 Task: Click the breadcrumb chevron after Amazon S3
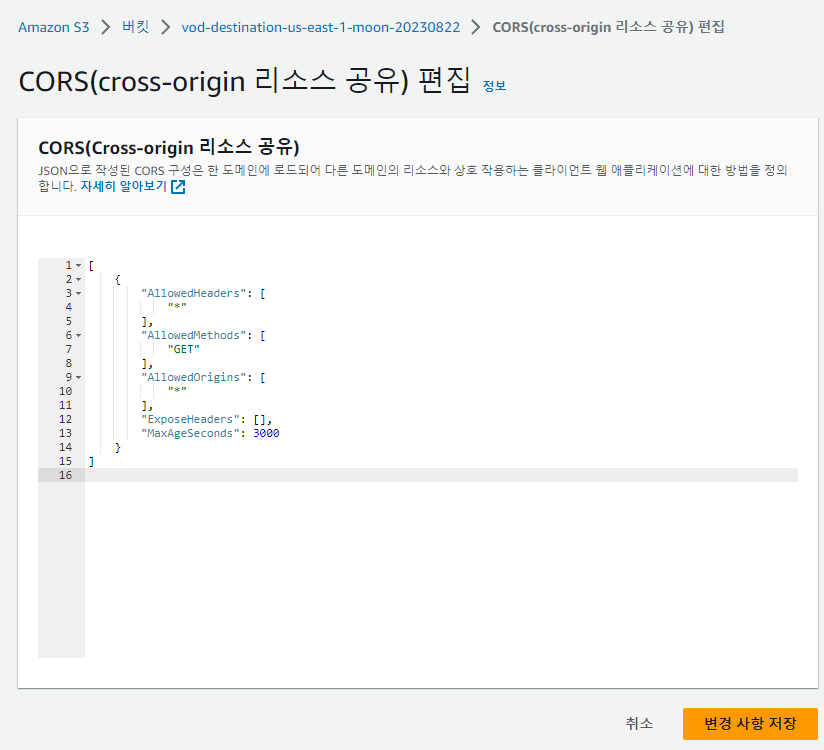106,27
